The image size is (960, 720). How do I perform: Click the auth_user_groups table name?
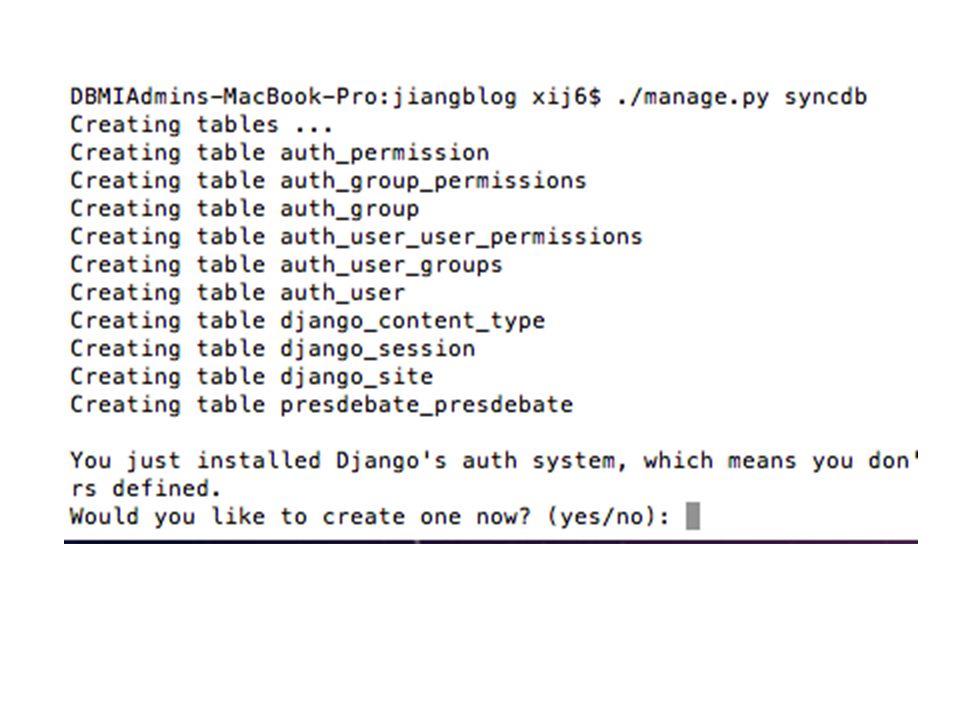click(391, 265)
